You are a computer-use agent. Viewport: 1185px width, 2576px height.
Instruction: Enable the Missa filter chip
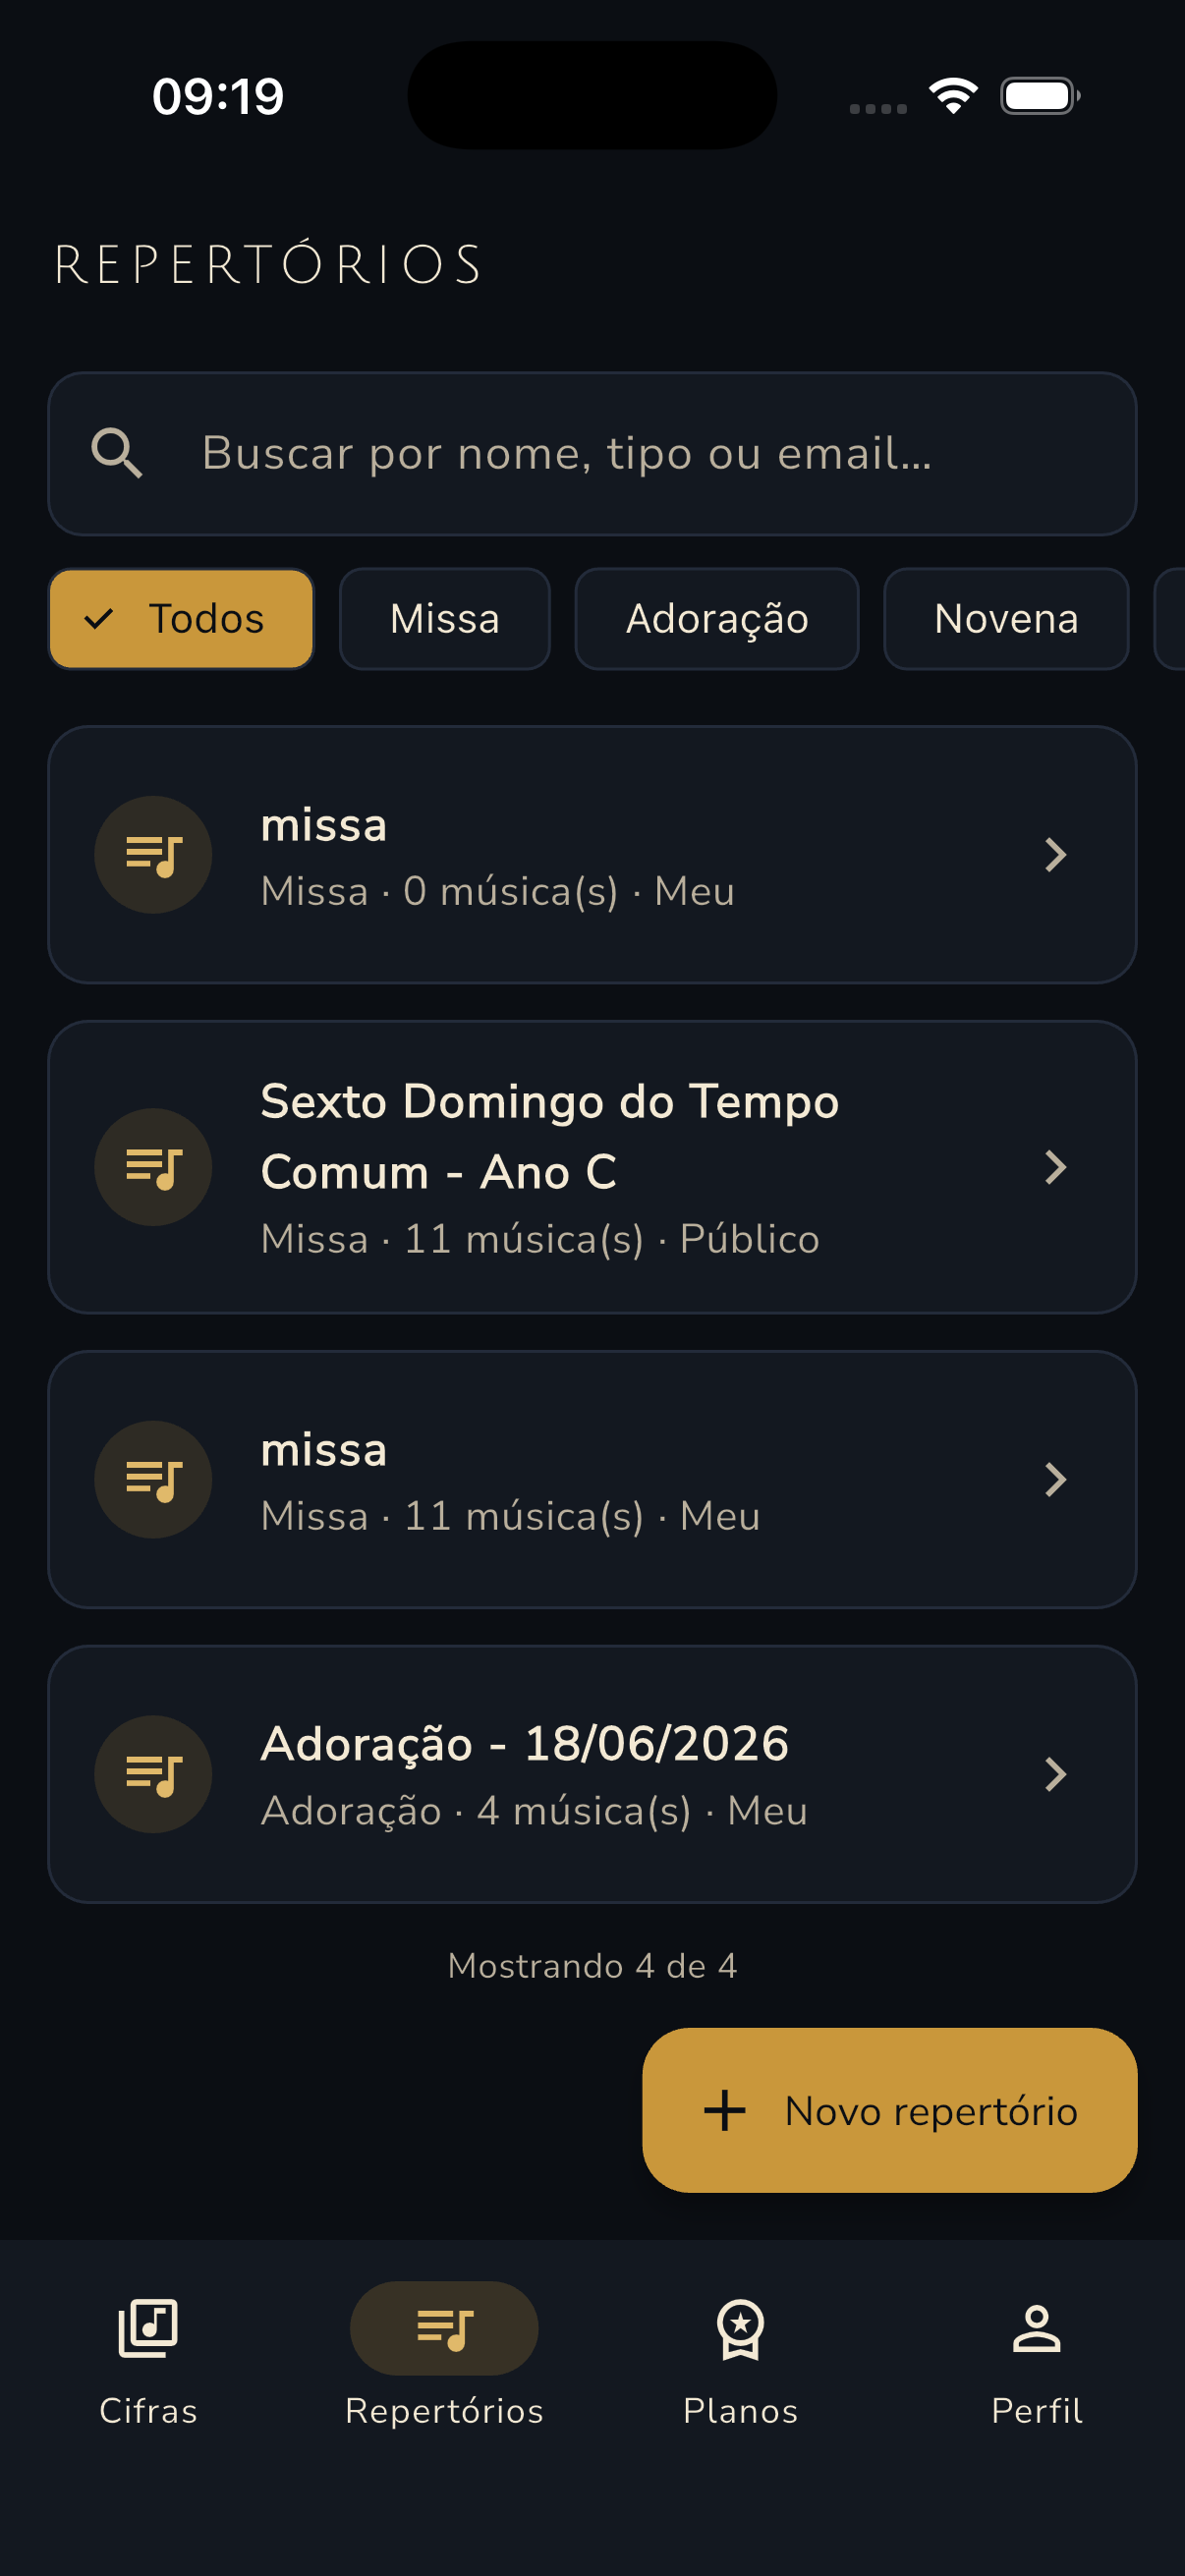(445, 619)
